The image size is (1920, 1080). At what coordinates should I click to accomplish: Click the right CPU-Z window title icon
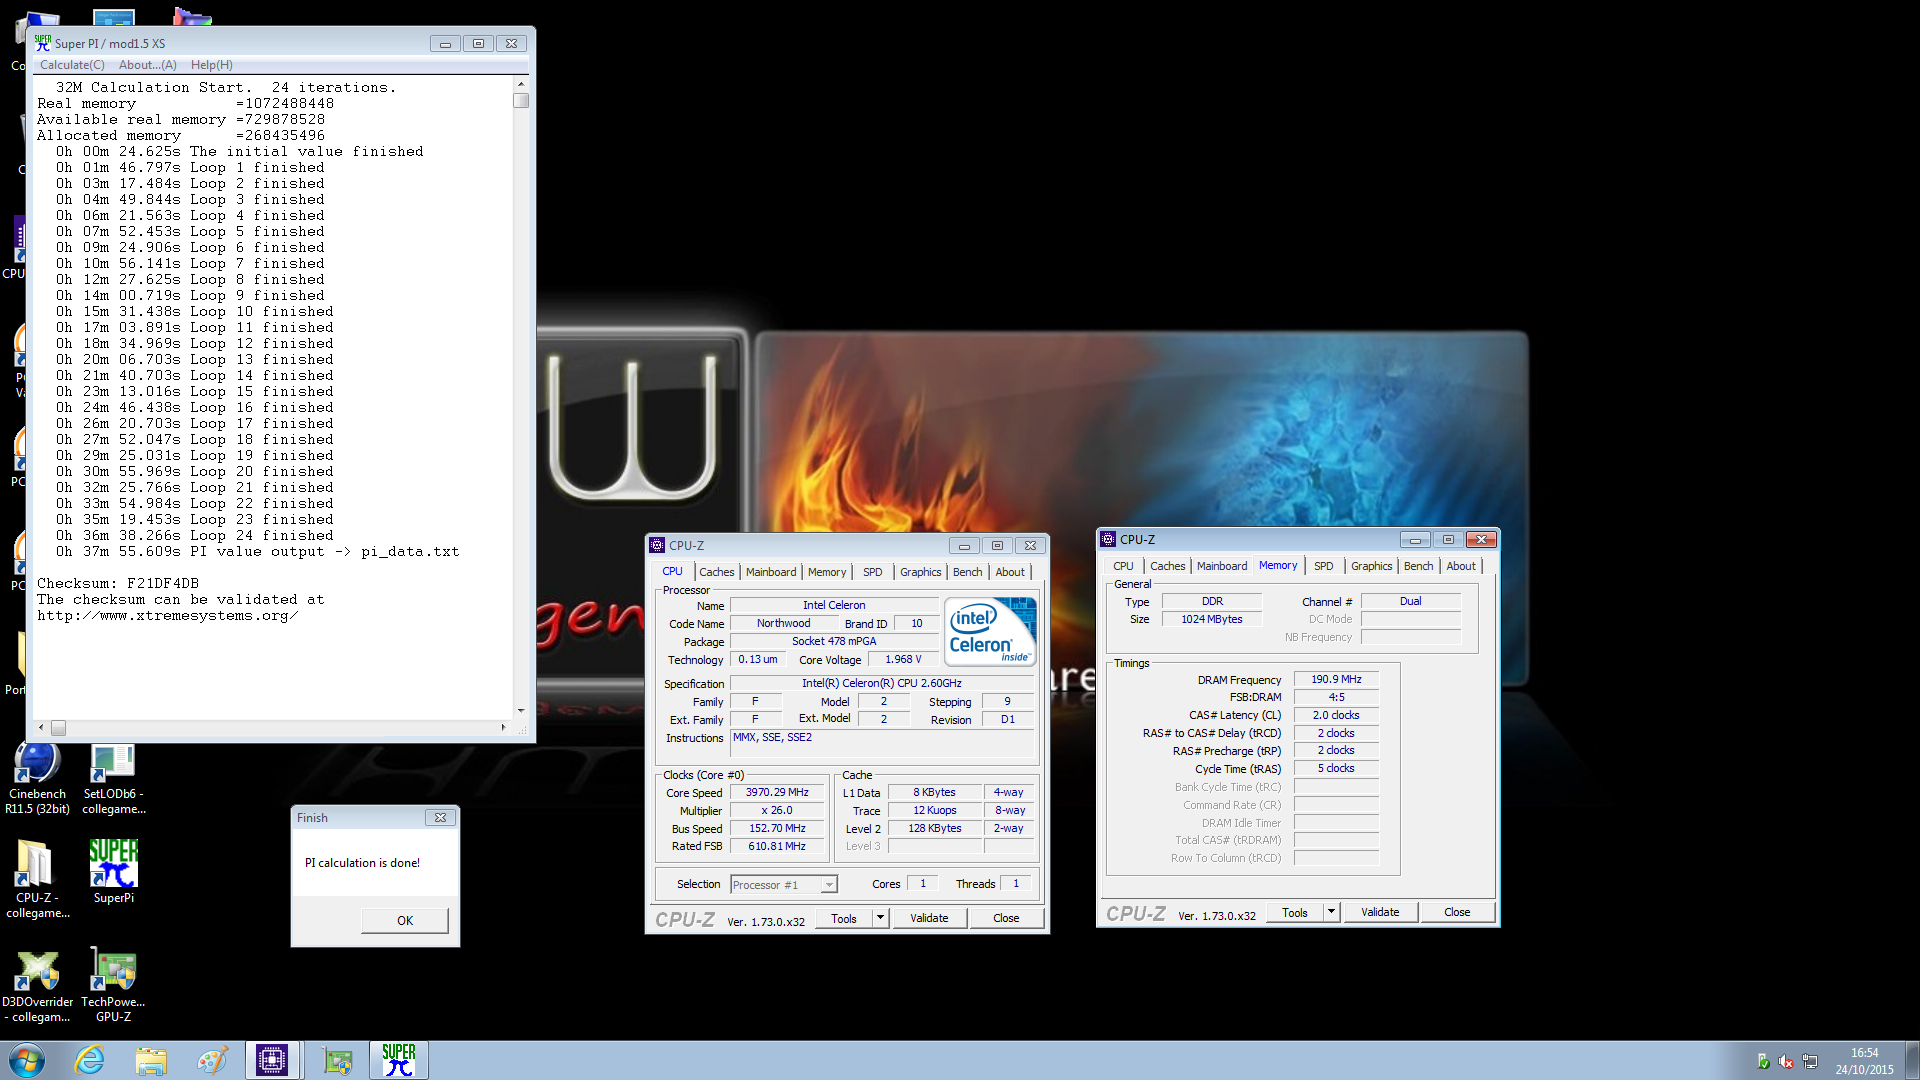[x=1108, y=539]
